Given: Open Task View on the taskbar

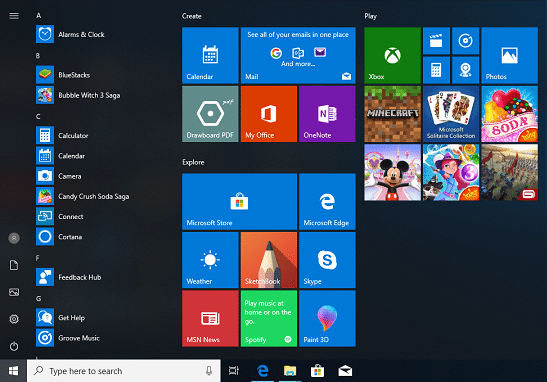Looking at the screenshot, I should [234, 371].
